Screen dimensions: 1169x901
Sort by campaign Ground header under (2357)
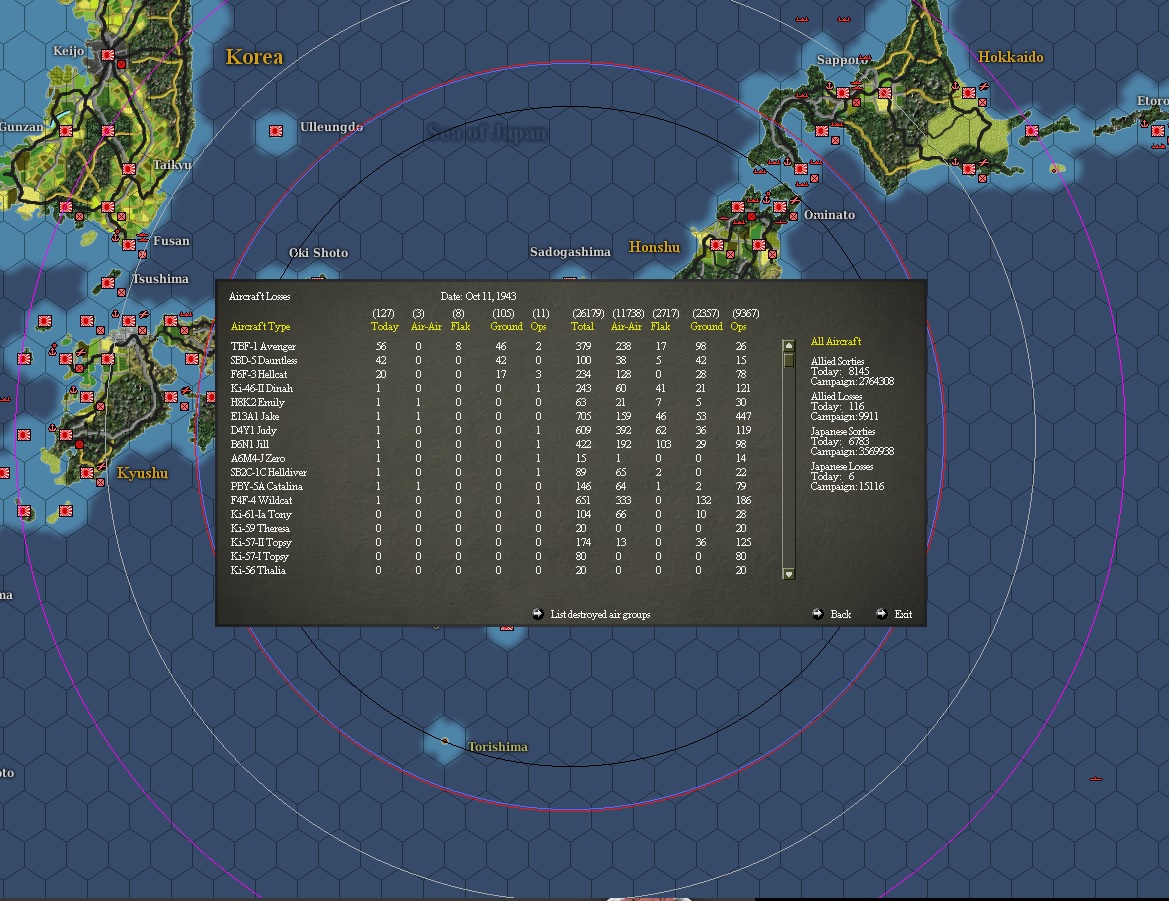point(706,326)
